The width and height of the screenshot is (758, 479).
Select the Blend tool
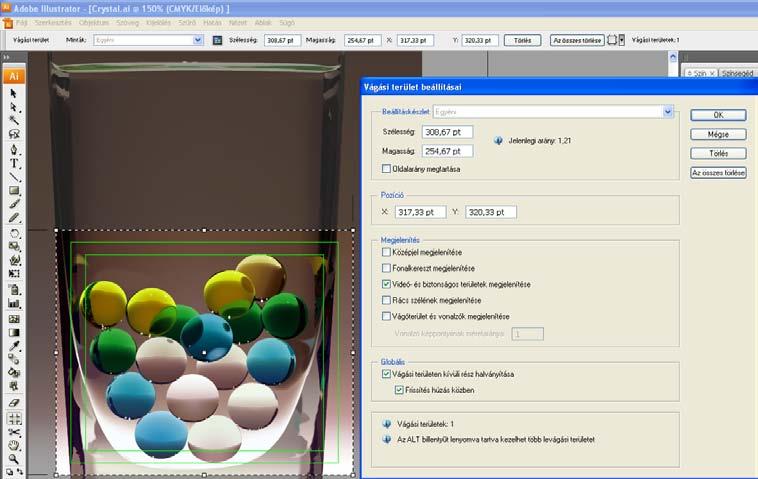click(14, 359)
